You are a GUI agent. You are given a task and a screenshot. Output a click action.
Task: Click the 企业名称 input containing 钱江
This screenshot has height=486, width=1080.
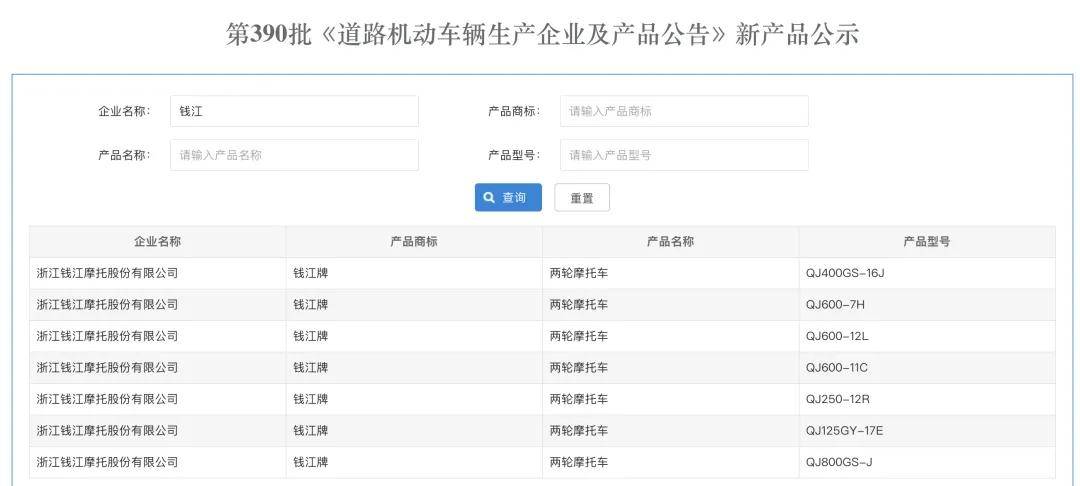pos(294,111)
